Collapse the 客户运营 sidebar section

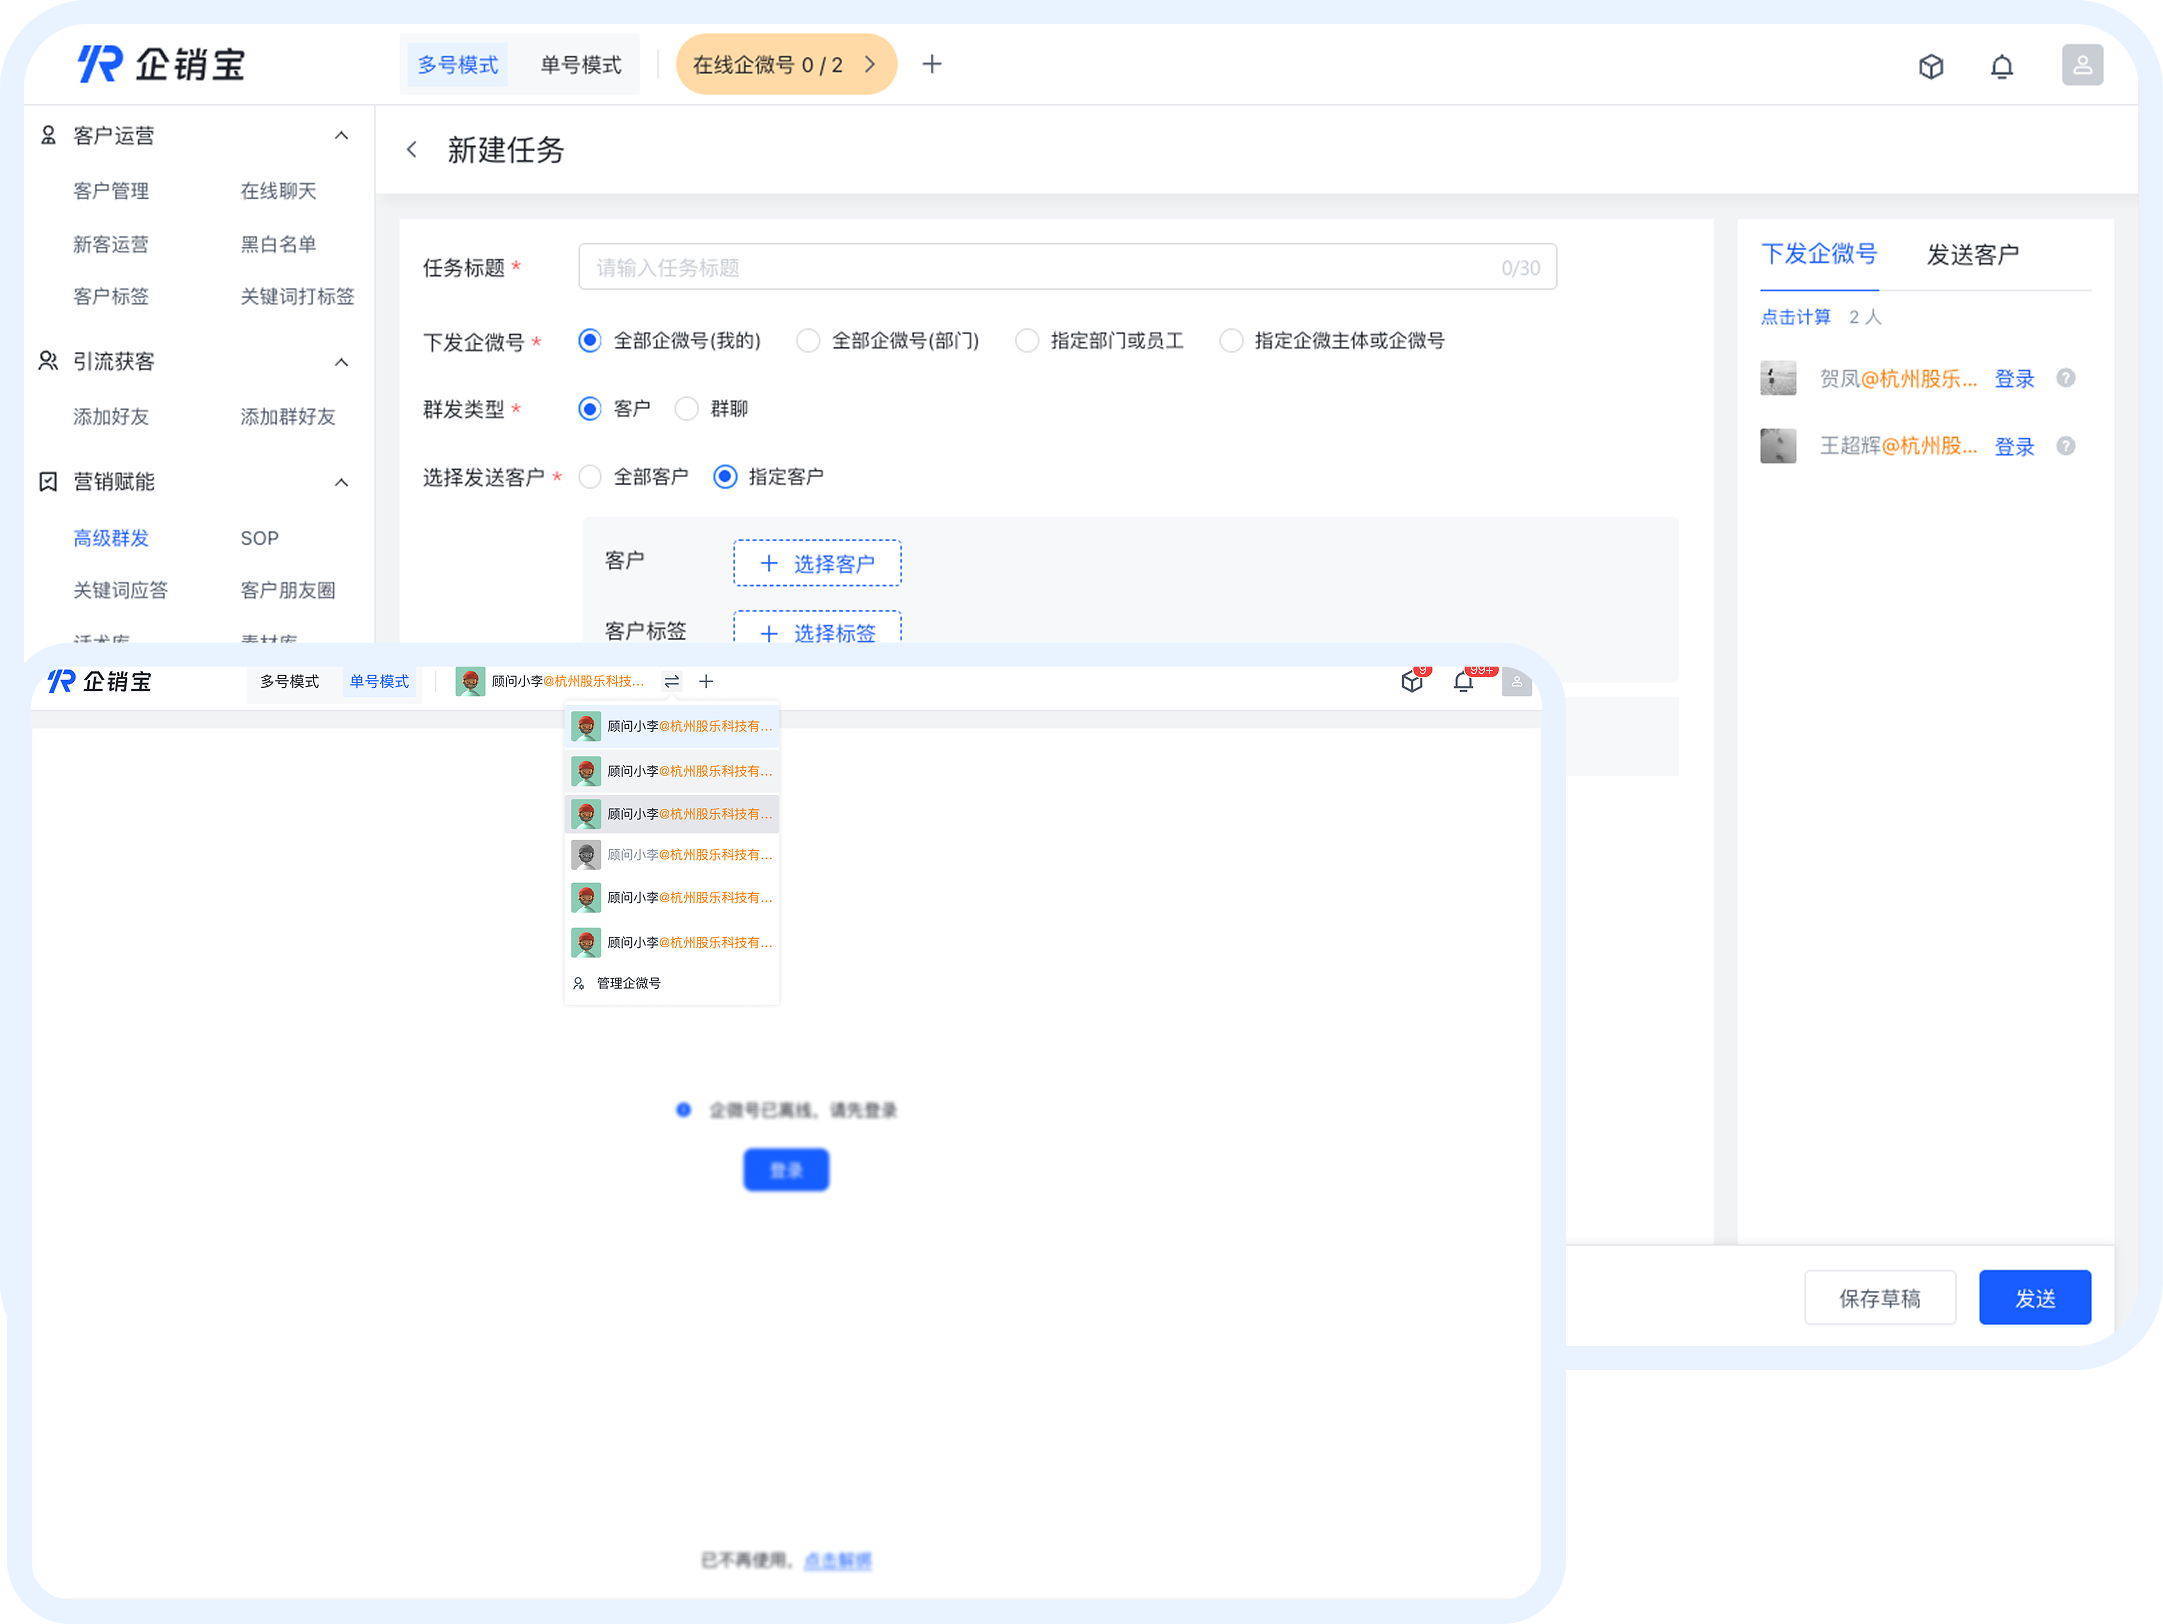coord(341,136)
